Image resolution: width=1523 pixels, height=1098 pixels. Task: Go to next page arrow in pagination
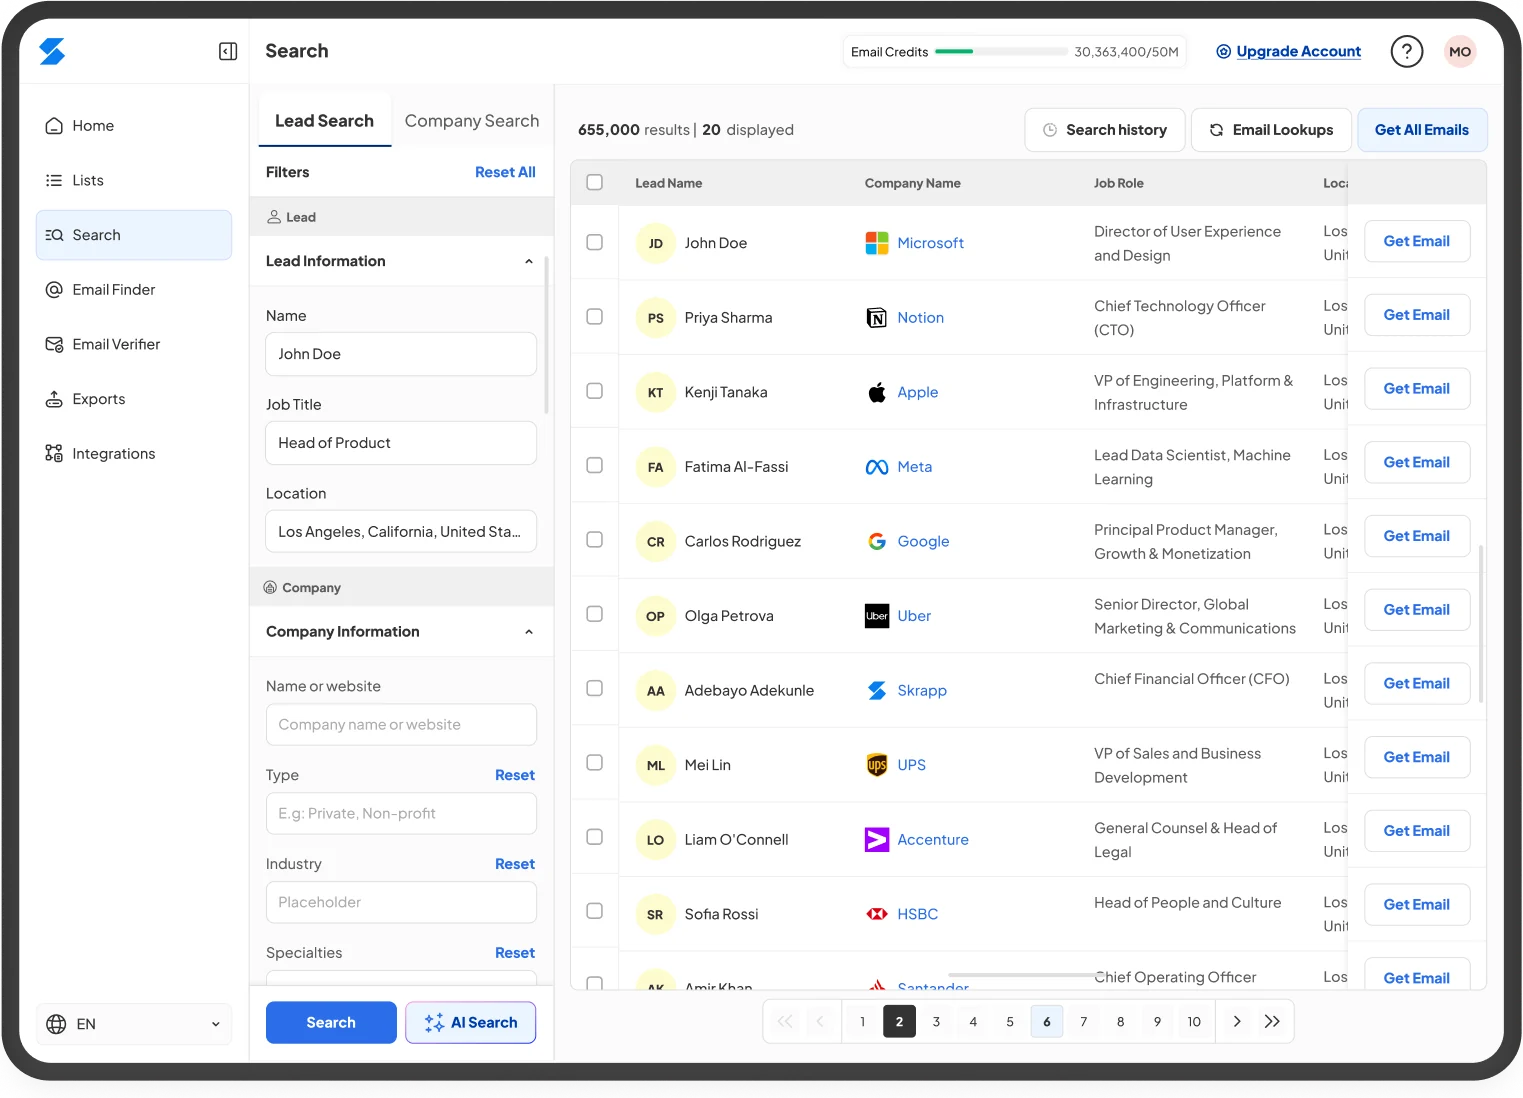click(1237, 1021)
